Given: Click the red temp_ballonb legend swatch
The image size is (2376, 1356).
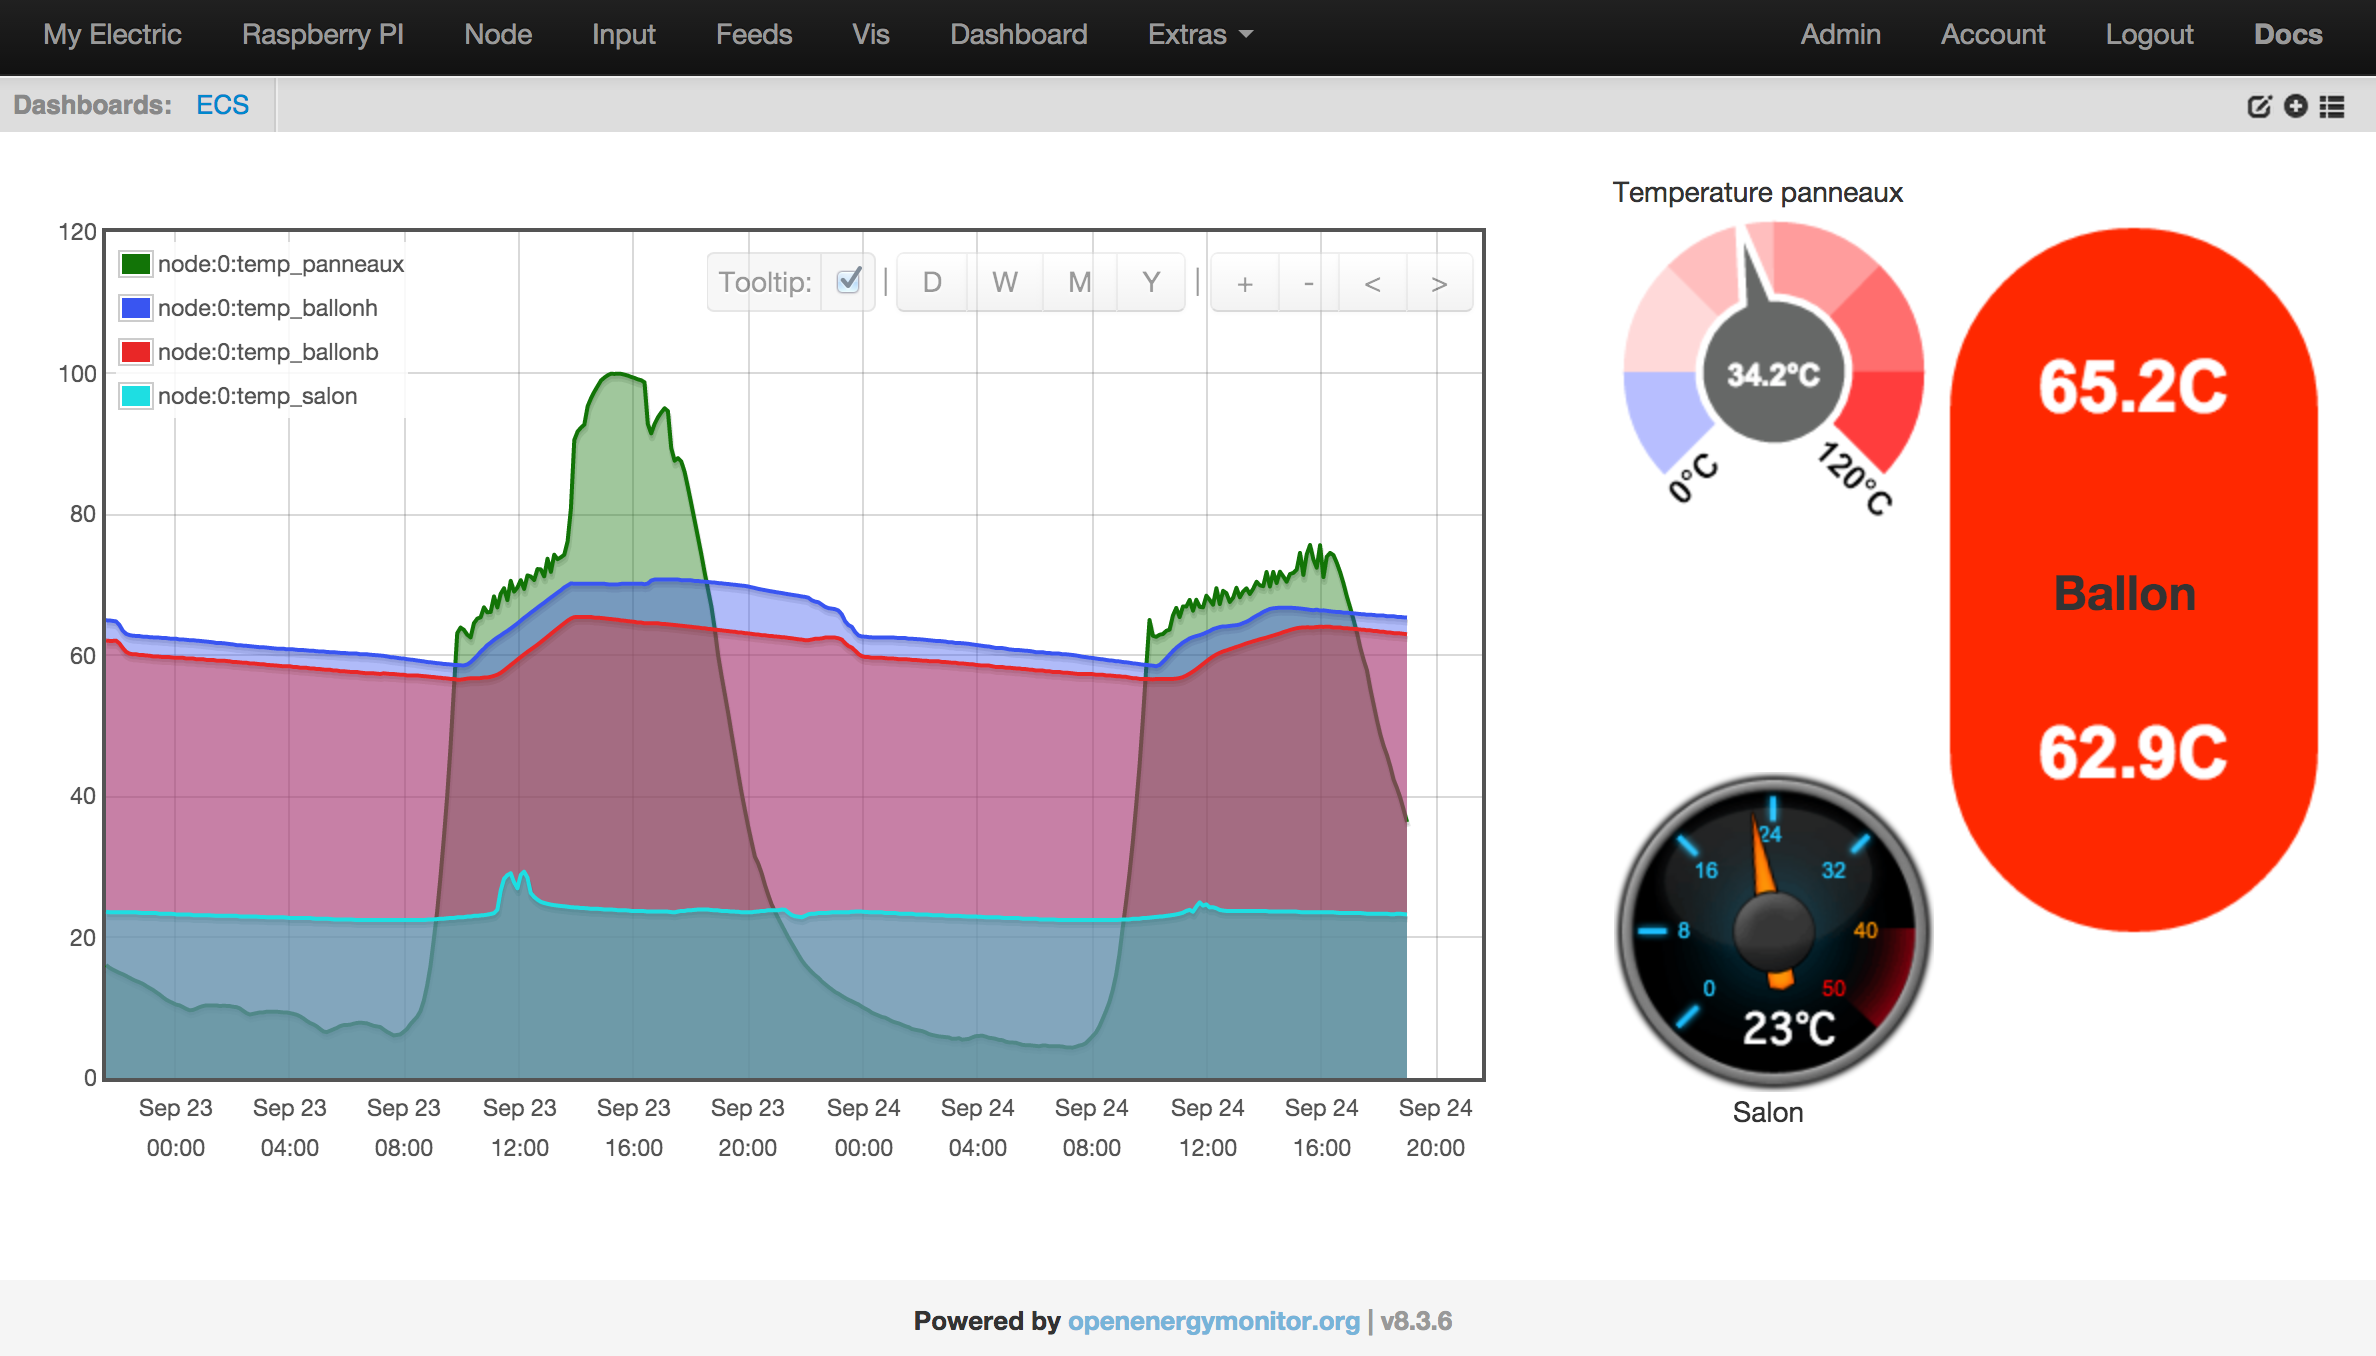Looking at the screenshot, I should (135, 352).
